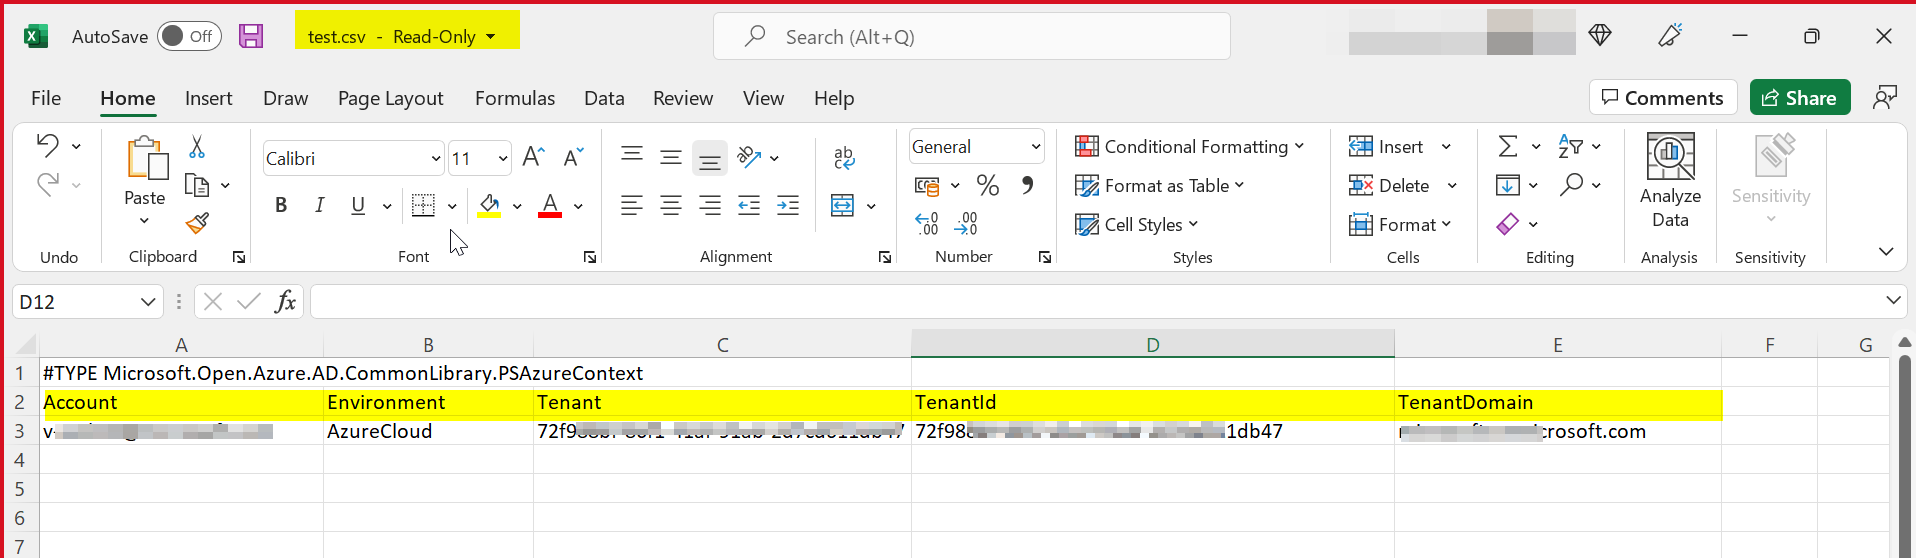Click the Comments button
Screen dimensions: 1916x558
tap(1662, 97)
